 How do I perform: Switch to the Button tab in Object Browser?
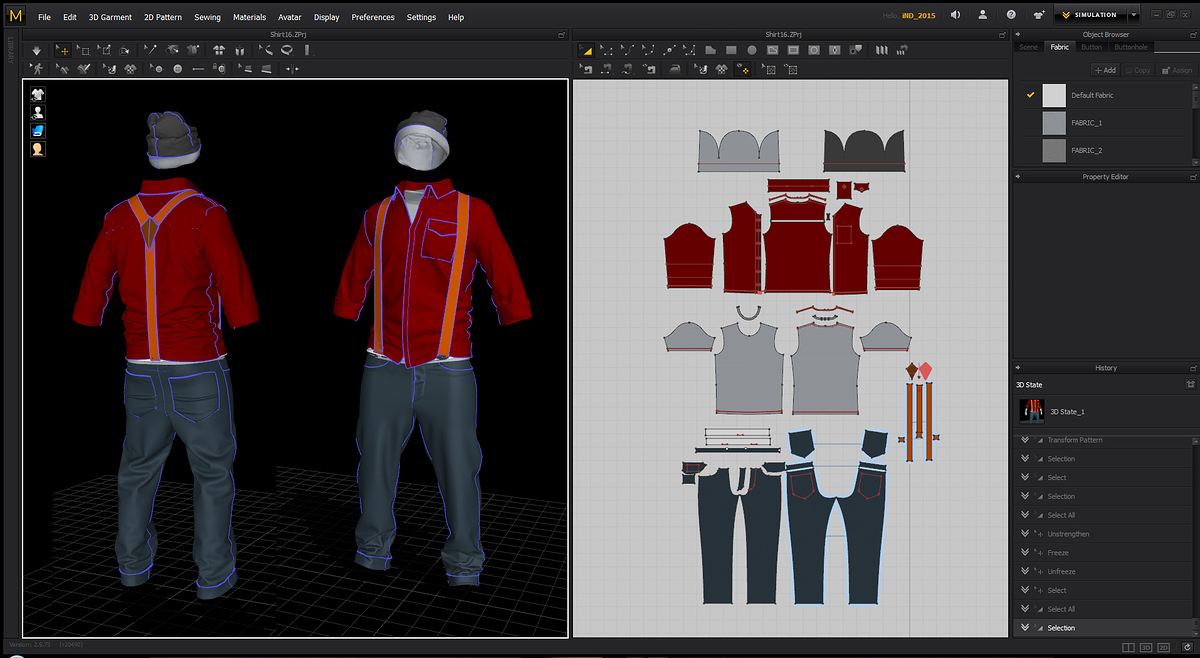pyautogui.click(x=1091, y=47)
